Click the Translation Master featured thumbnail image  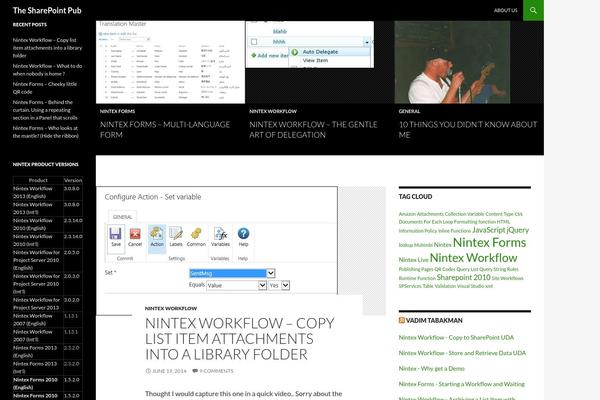point(170,62)
